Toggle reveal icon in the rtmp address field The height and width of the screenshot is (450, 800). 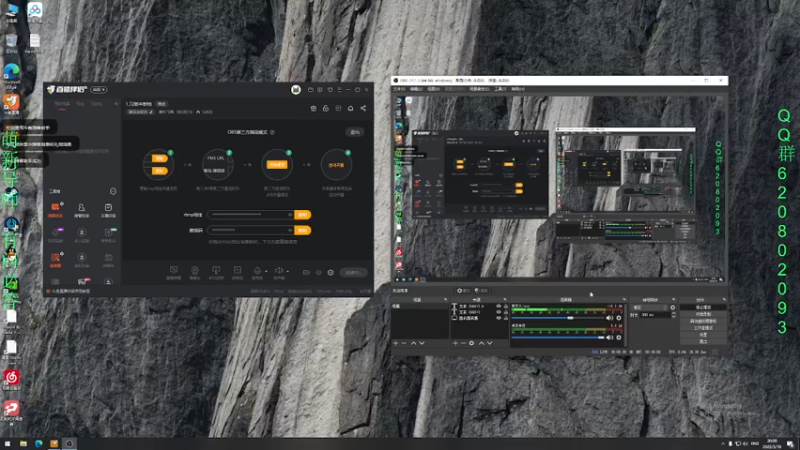tap(290, 215)
